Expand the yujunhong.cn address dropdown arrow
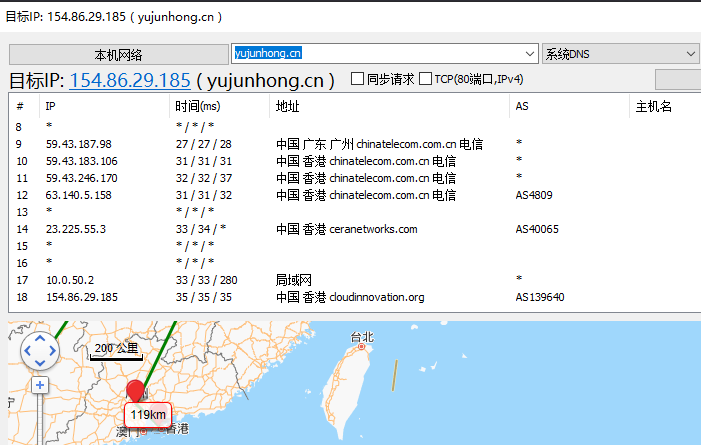Viewport: 701px width, 445px height. (530, 53)
